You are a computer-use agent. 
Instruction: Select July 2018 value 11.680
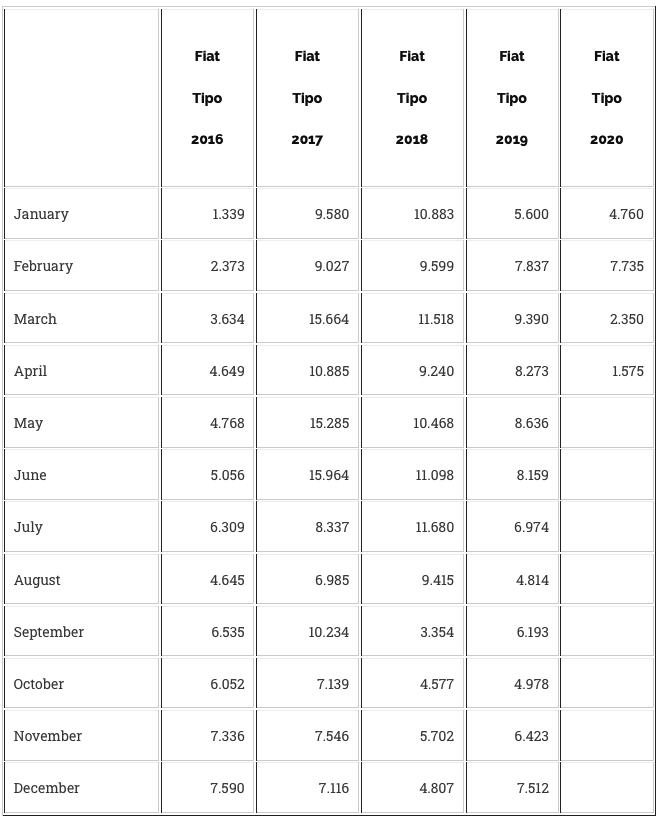click(434, 527)
